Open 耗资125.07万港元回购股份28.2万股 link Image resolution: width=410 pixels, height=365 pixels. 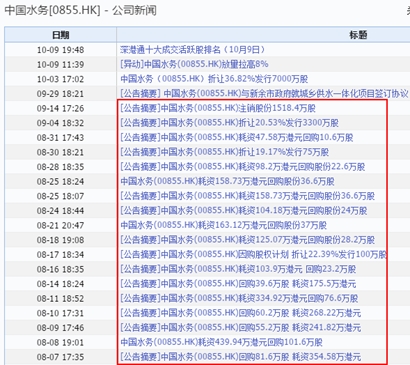coord(247,240)
